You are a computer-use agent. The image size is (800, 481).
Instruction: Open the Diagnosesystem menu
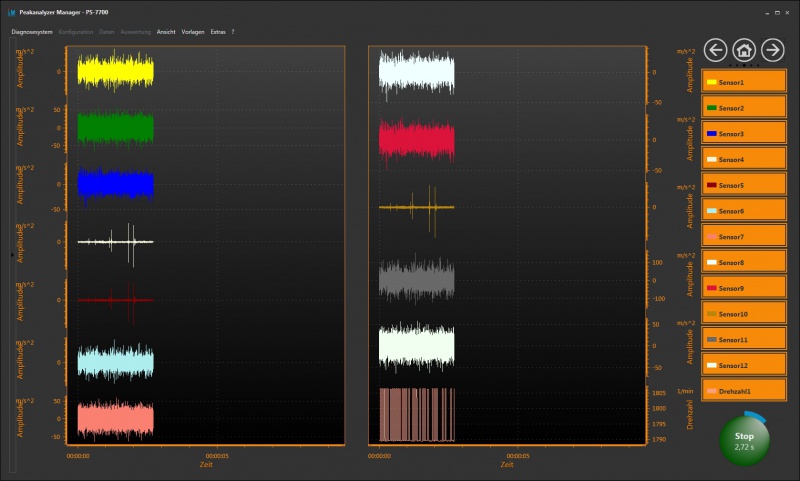coord(32,32)
